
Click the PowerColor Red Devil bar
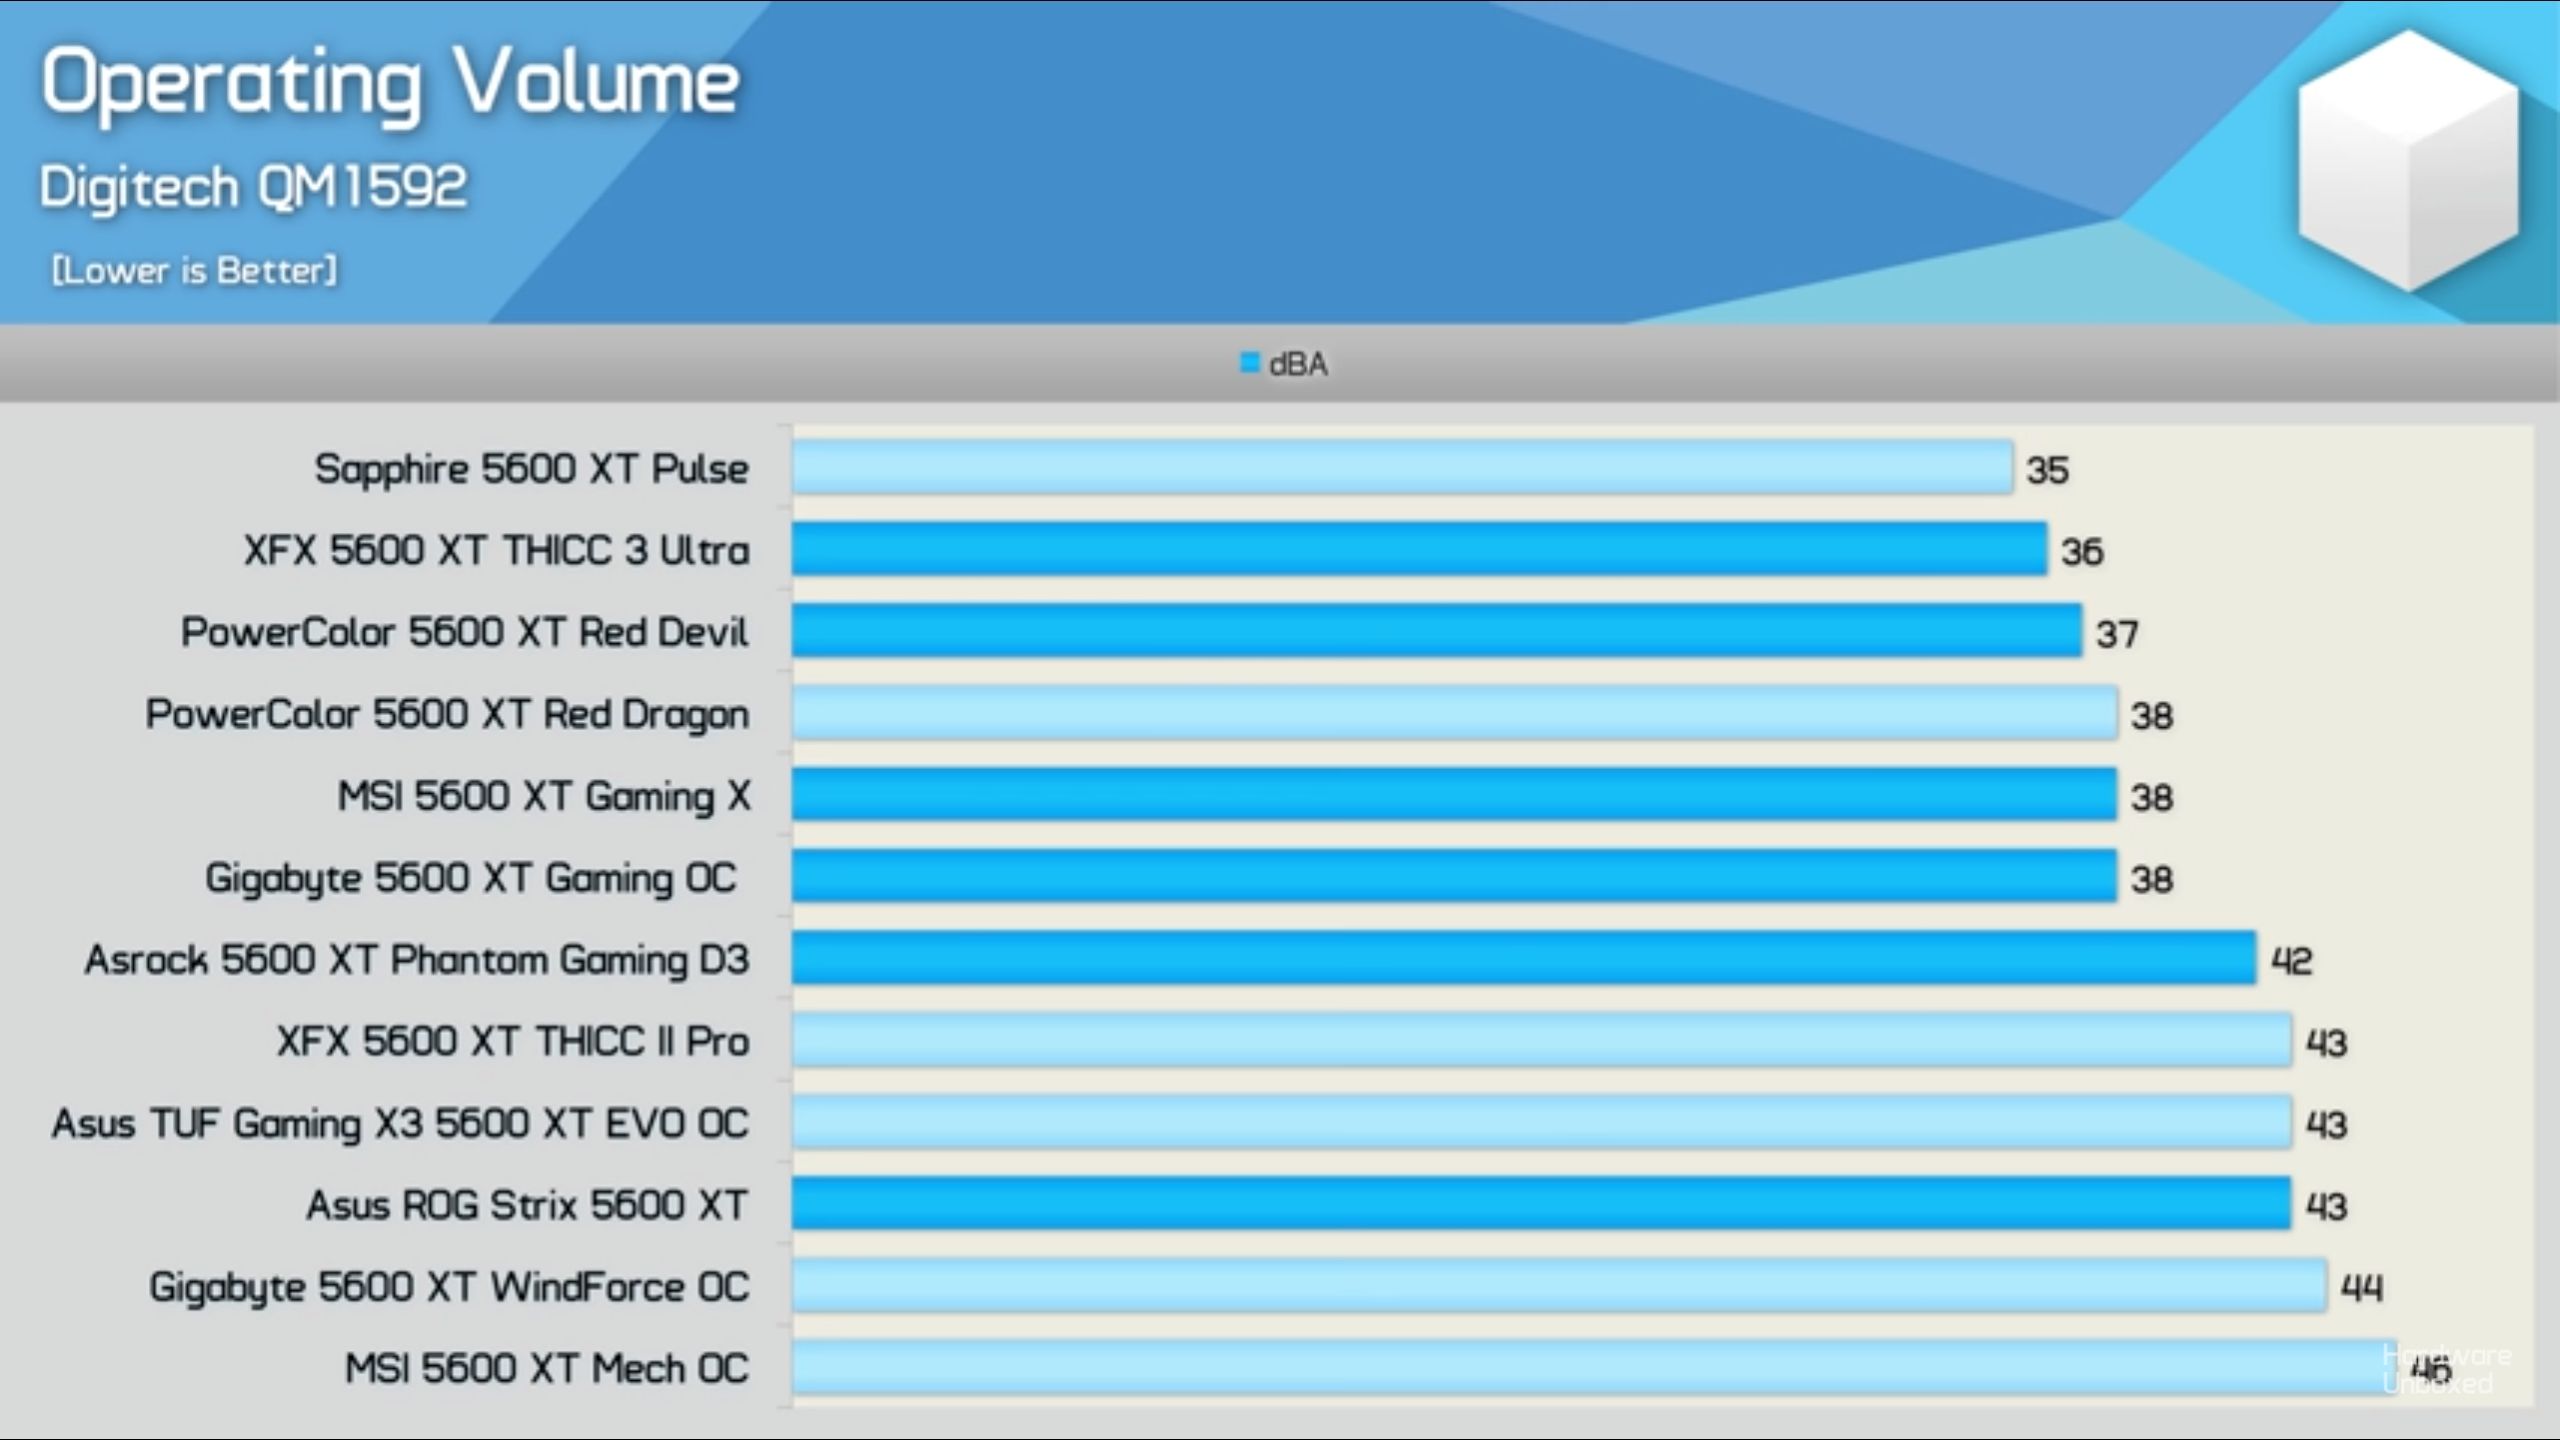point(1435,631)
